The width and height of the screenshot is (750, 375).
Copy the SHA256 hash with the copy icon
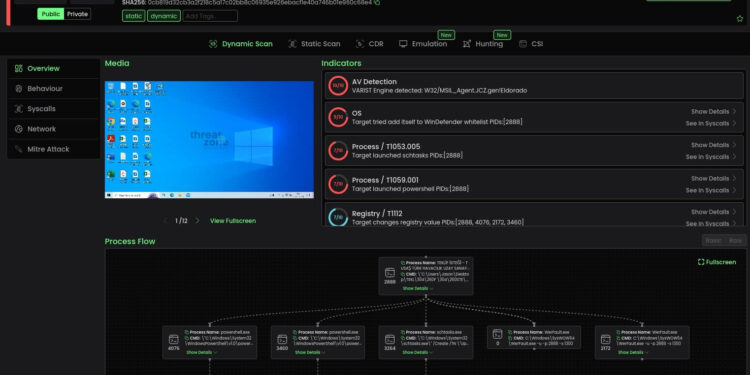377,2
